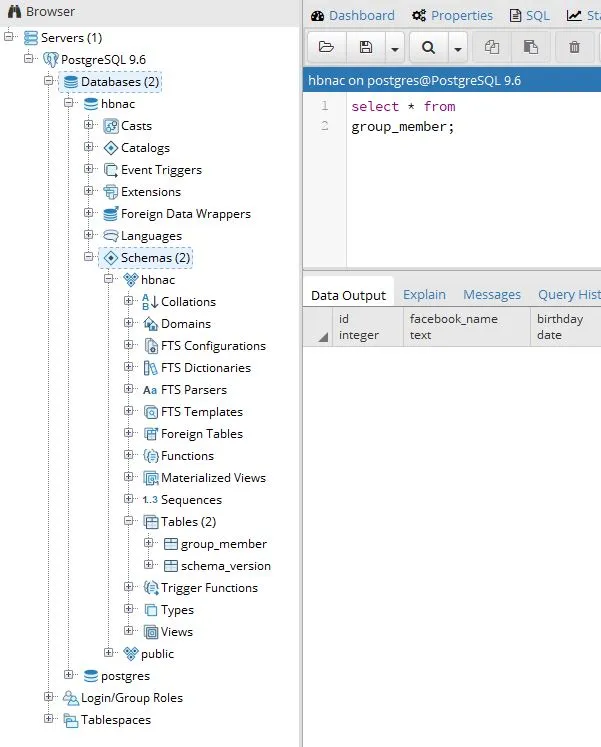Click the Domains house icon

pos(150,324)
